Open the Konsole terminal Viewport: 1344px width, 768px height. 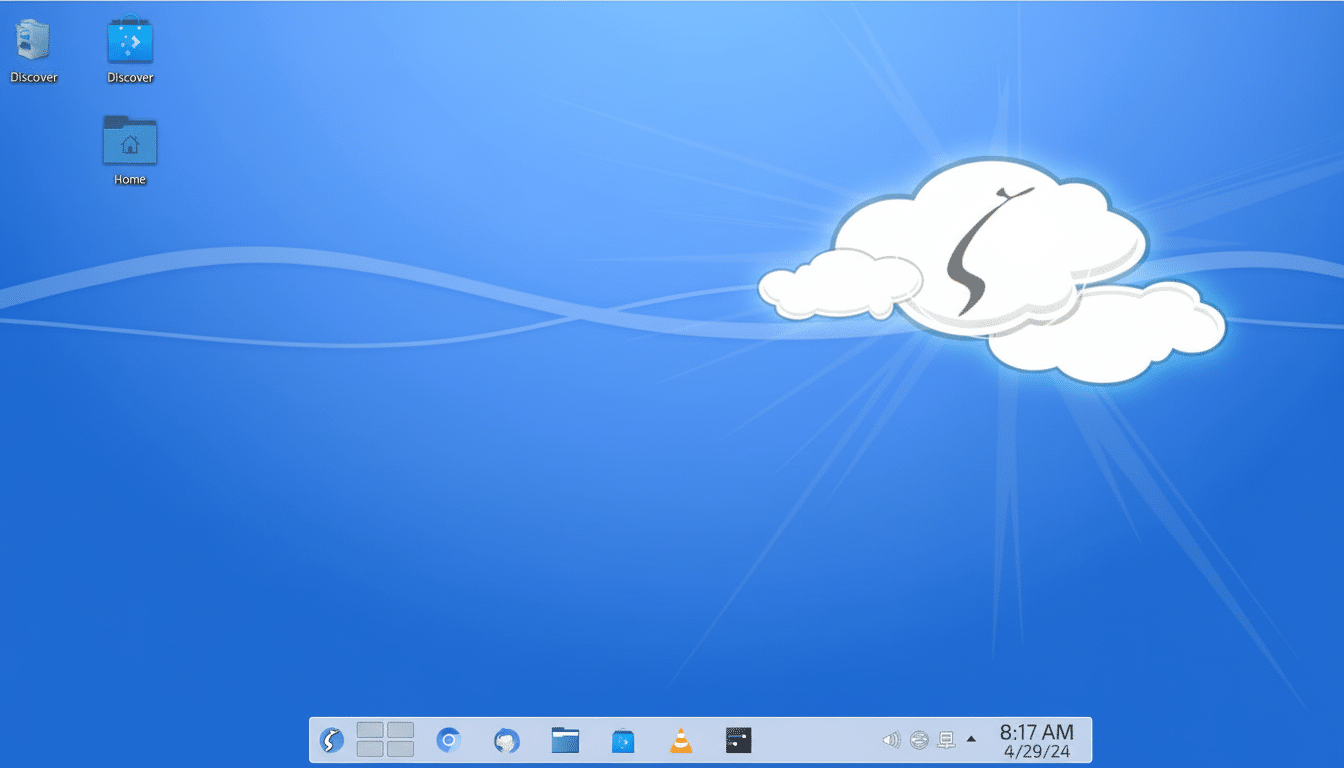pyautogui.click(x=738, y=739)
